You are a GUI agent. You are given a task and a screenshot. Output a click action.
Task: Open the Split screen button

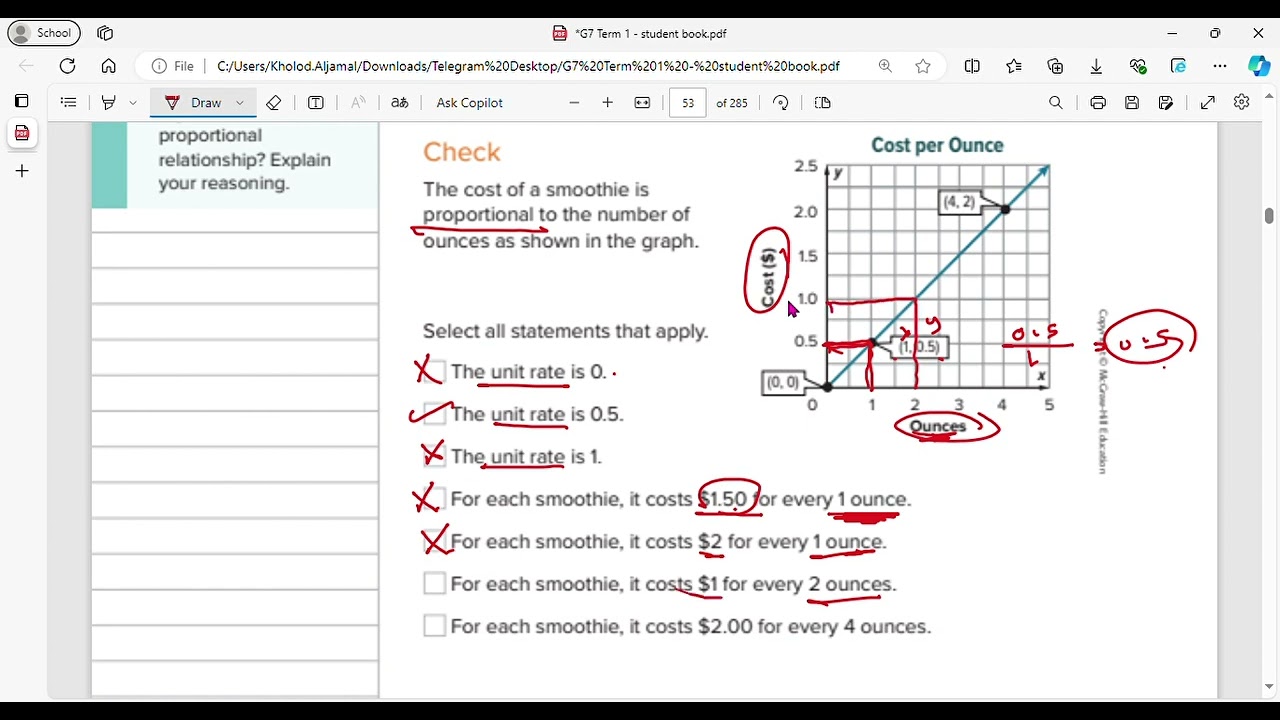point(972,66)
